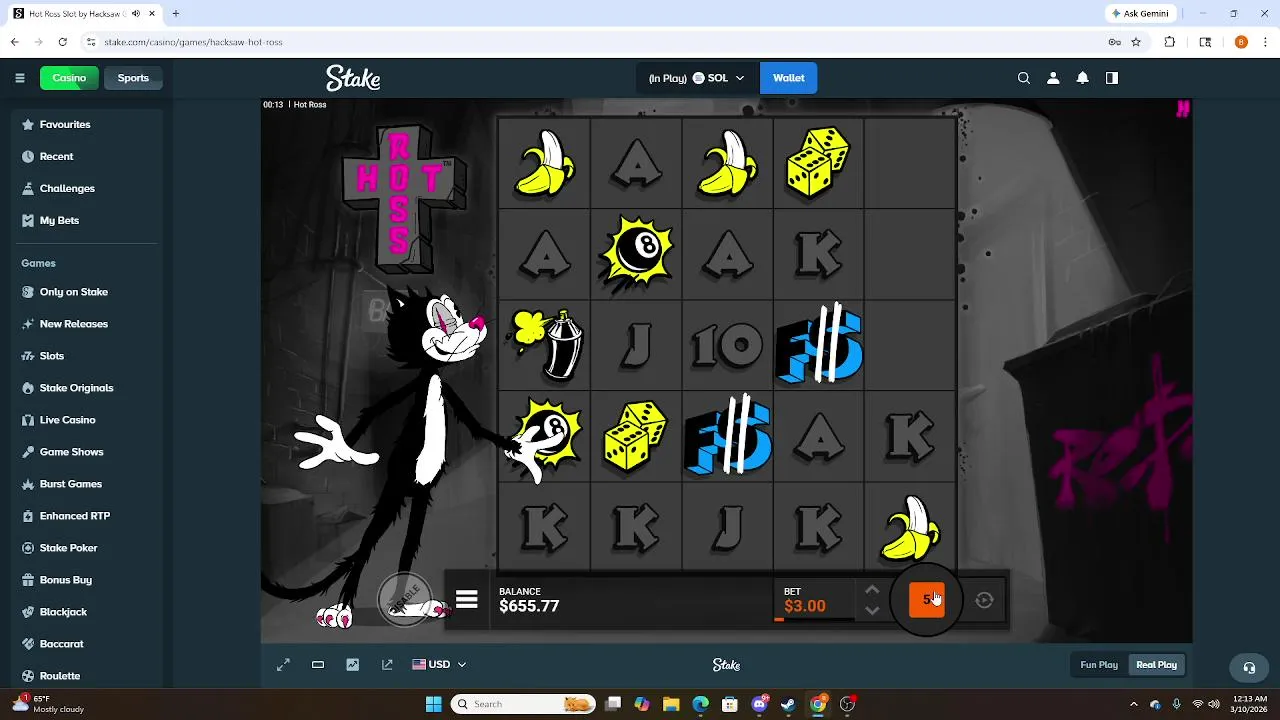
Task: Select the Casino tab
Action: [69, 78]
